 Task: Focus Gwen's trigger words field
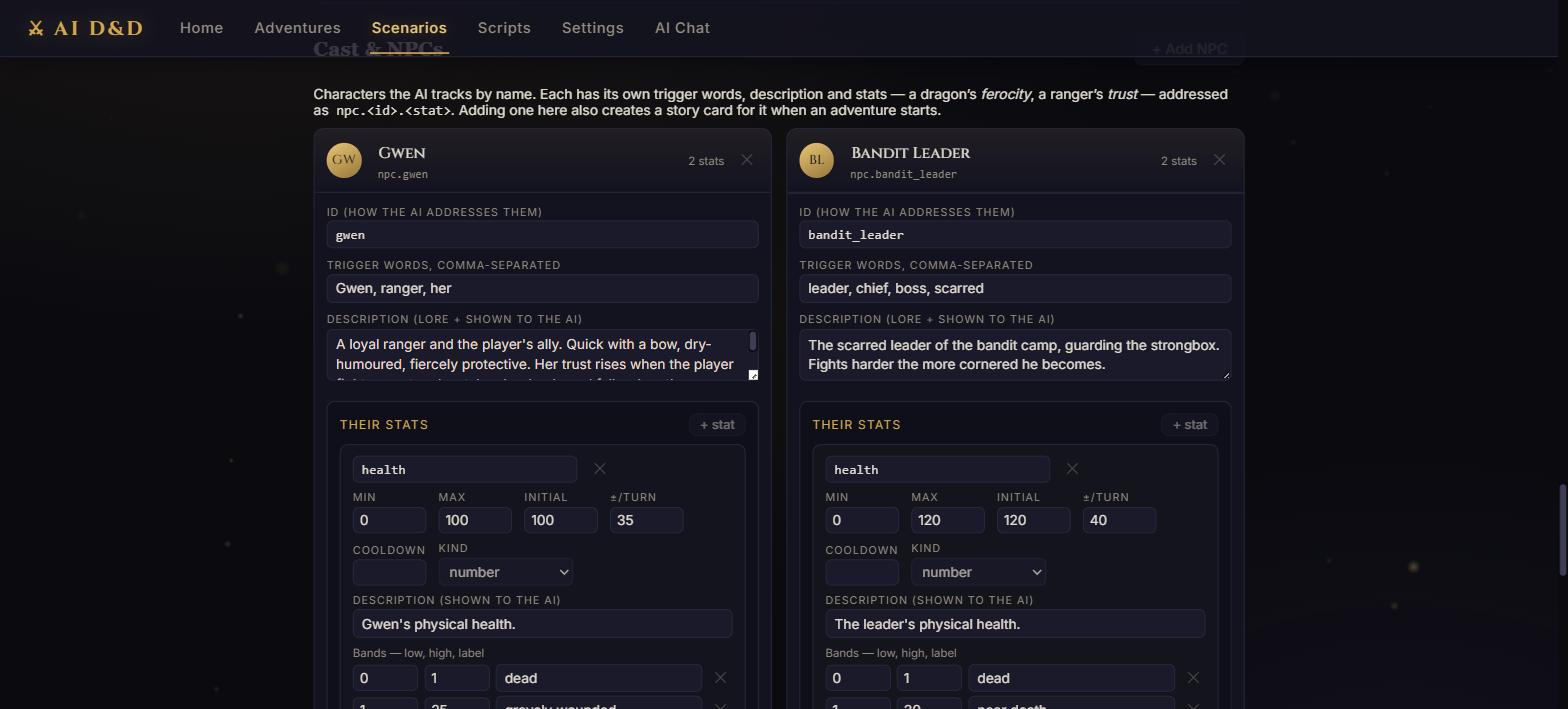(542, 288)
